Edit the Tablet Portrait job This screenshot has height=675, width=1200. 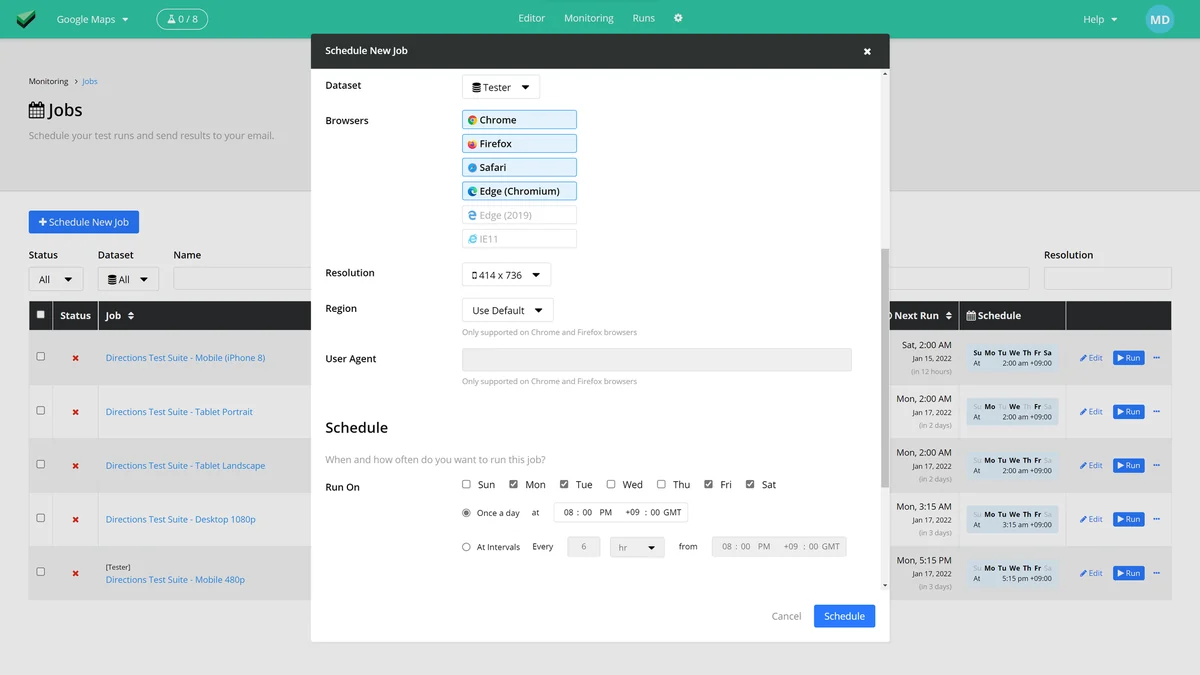pos(1091,412)
